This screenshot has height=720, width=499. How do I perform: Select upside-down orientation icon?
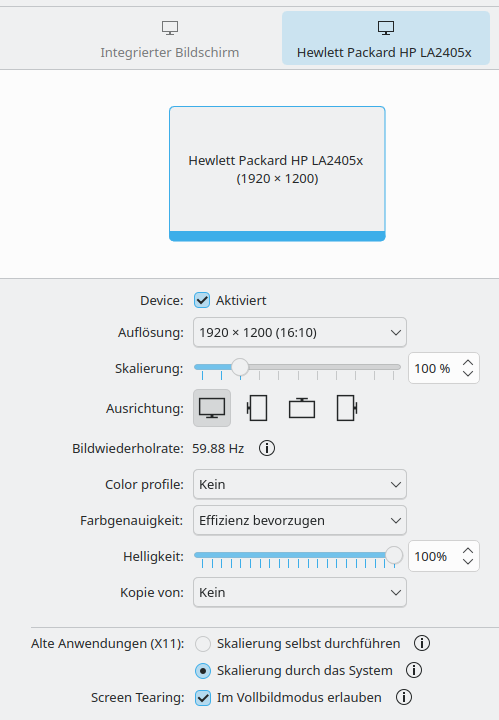(302, 408)
